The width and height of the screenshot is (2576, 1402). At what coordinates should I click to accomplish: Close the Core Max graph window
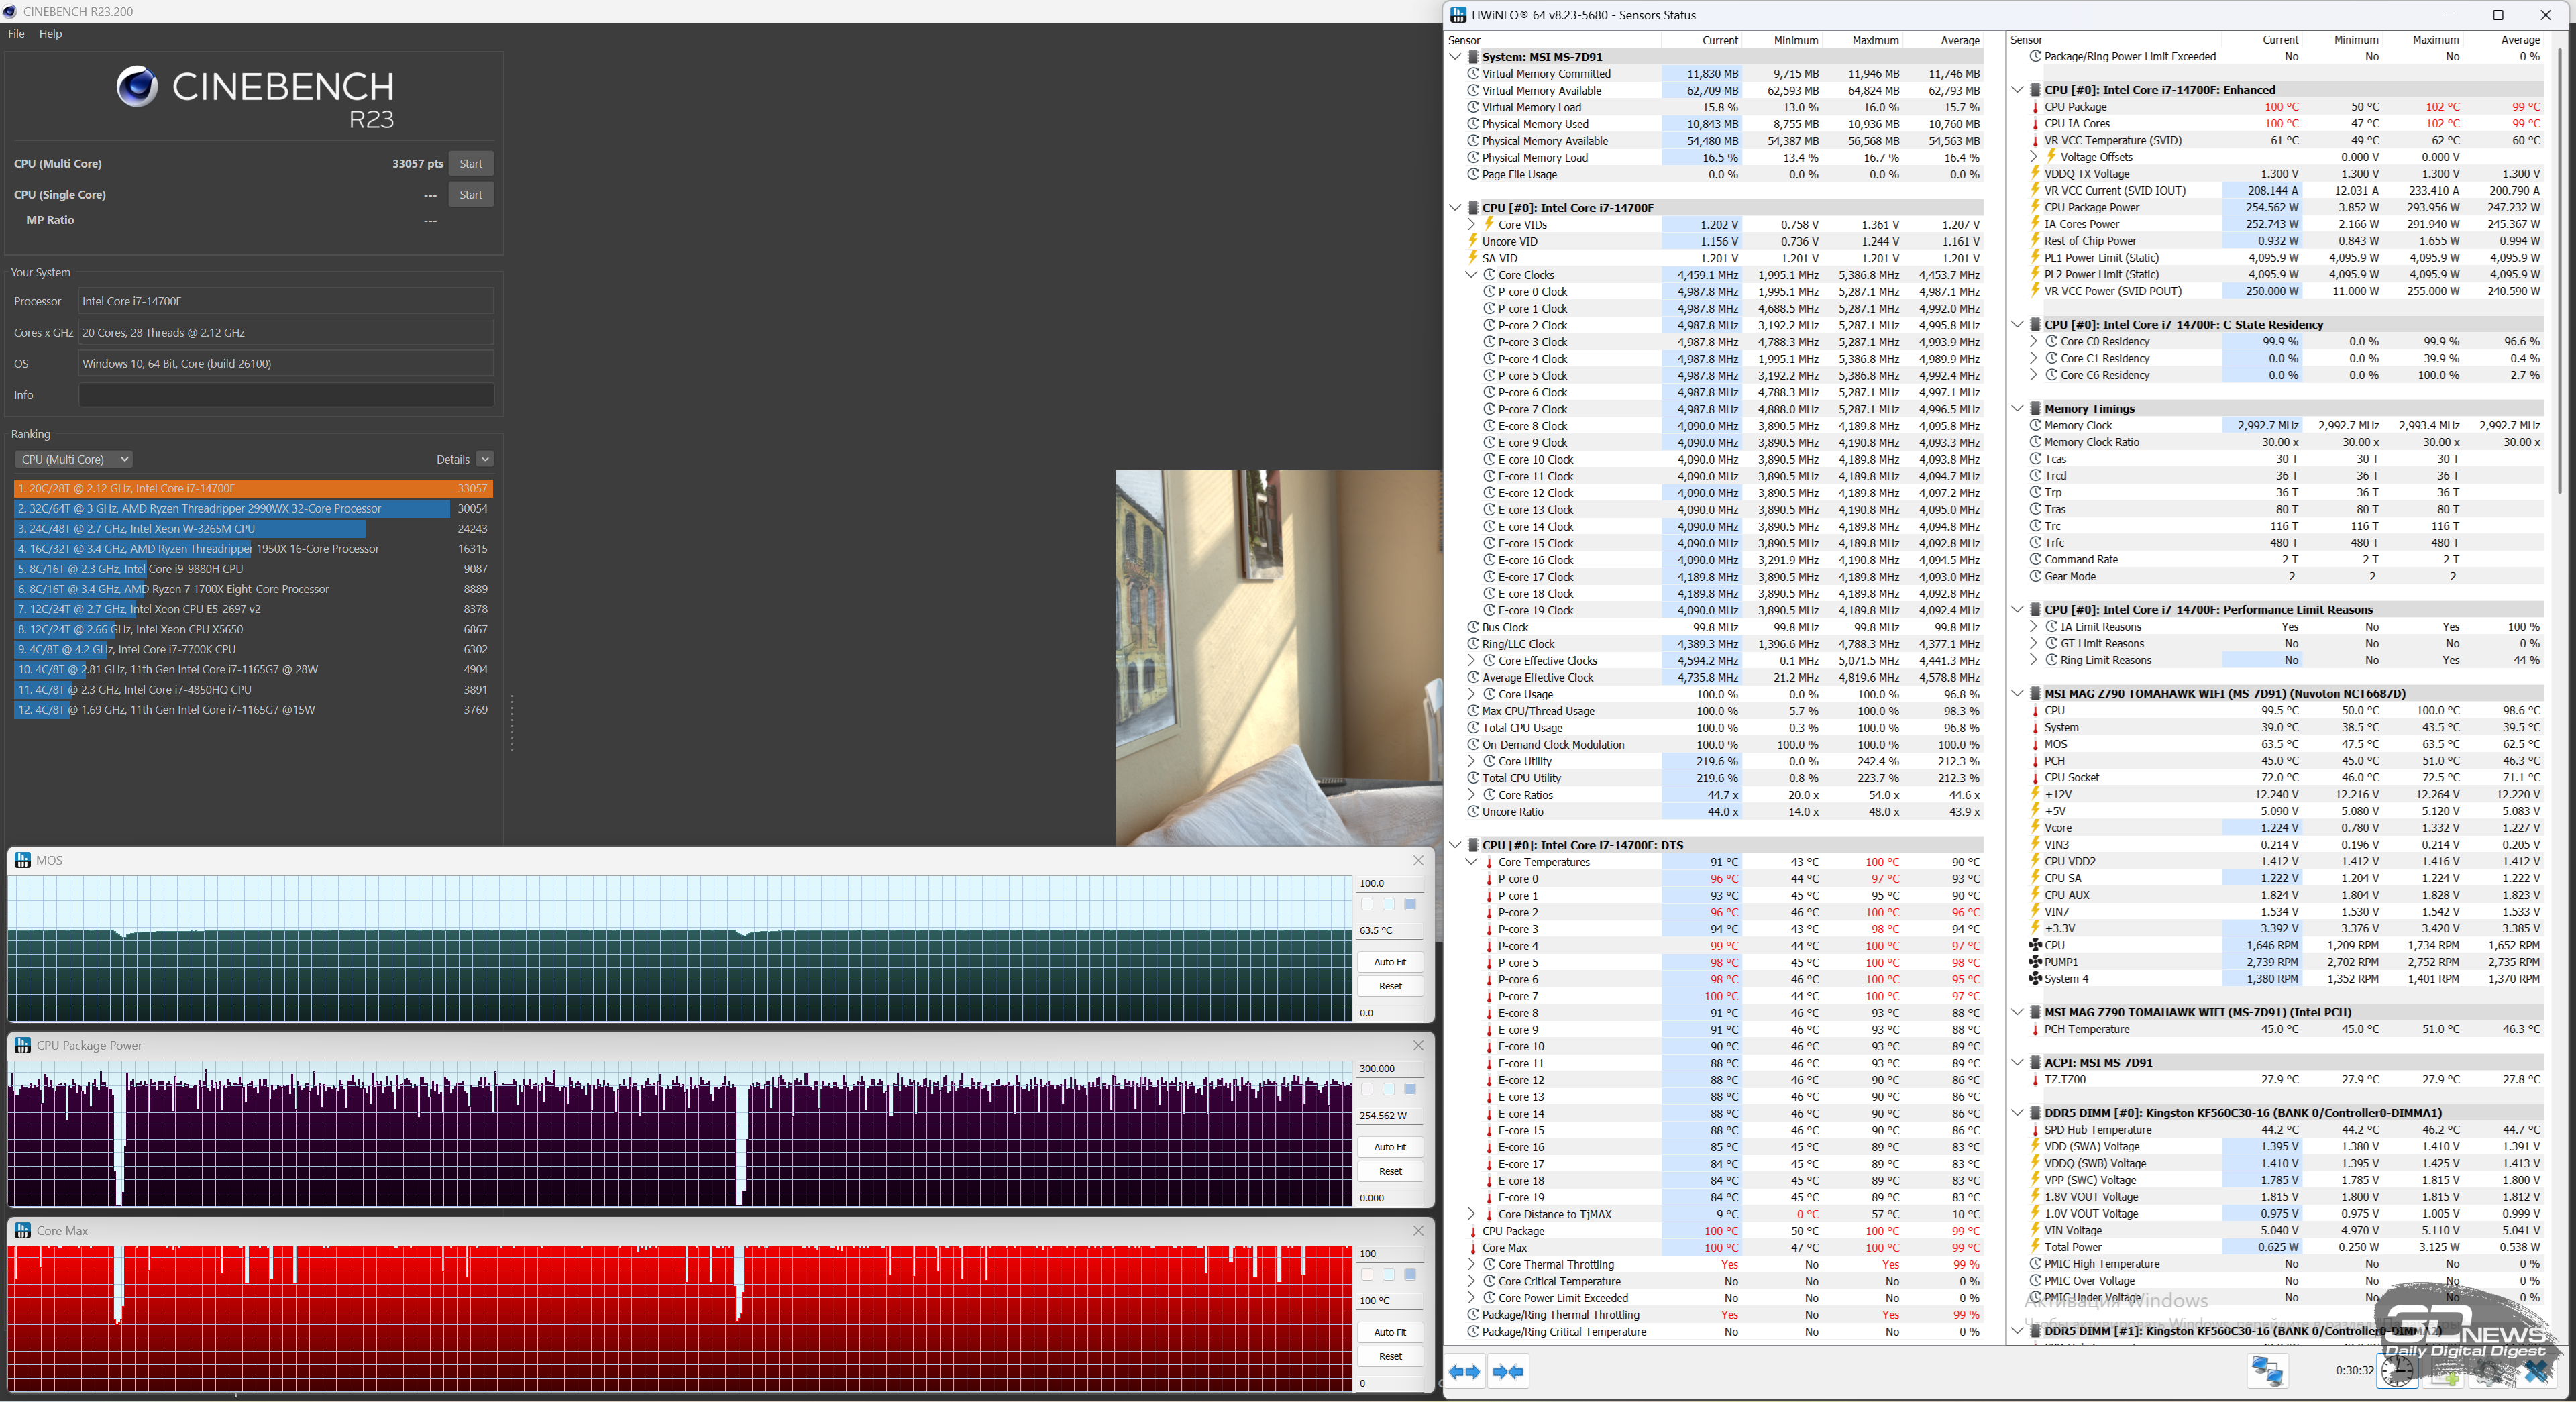click(x=1418, y=1230)
